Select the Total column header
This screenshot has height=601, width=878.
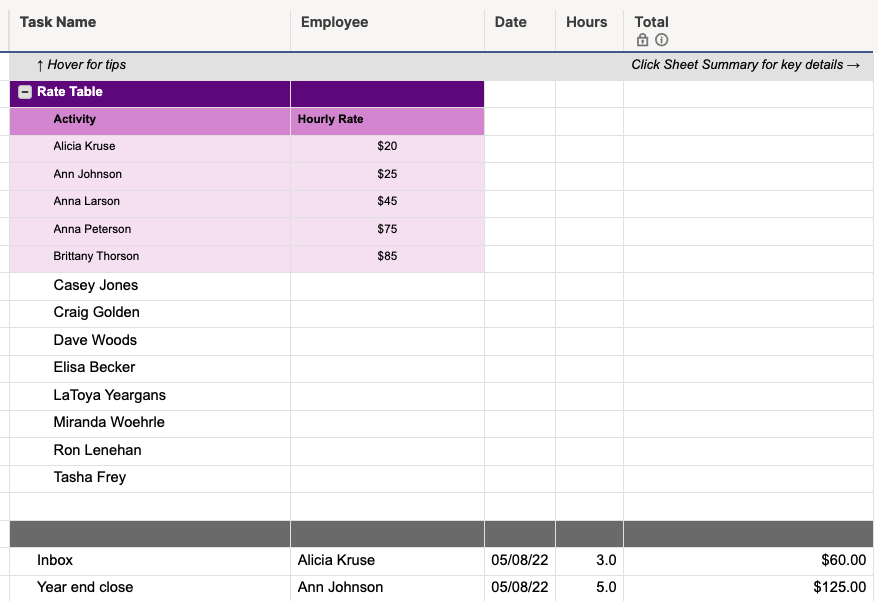tap(651, 22)
